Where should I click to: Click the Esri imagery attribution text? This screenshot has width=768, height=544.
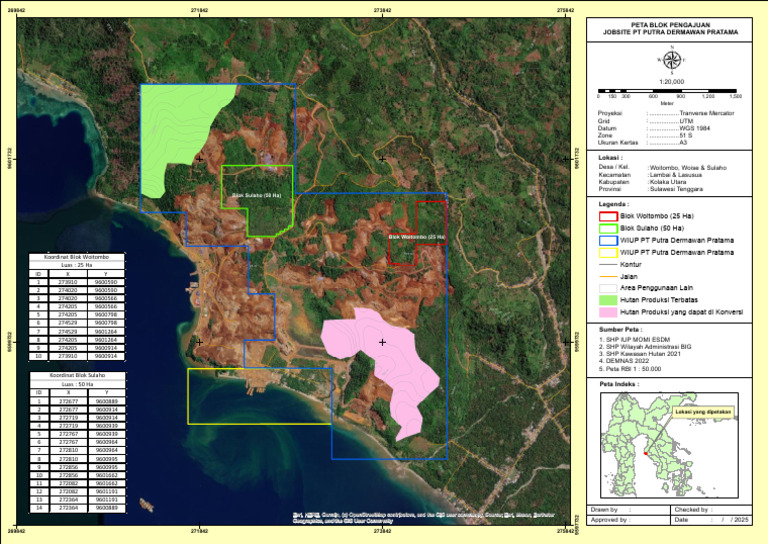coord(424,518)
